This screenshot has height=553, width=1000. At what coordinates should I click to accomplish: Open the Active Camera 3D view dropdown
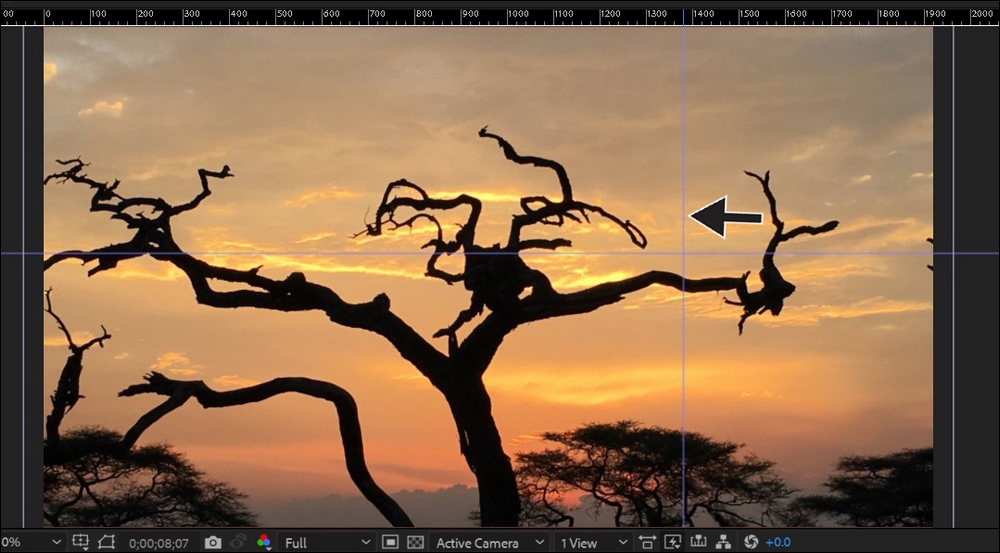pyautogui.click(x=489, y=543)
